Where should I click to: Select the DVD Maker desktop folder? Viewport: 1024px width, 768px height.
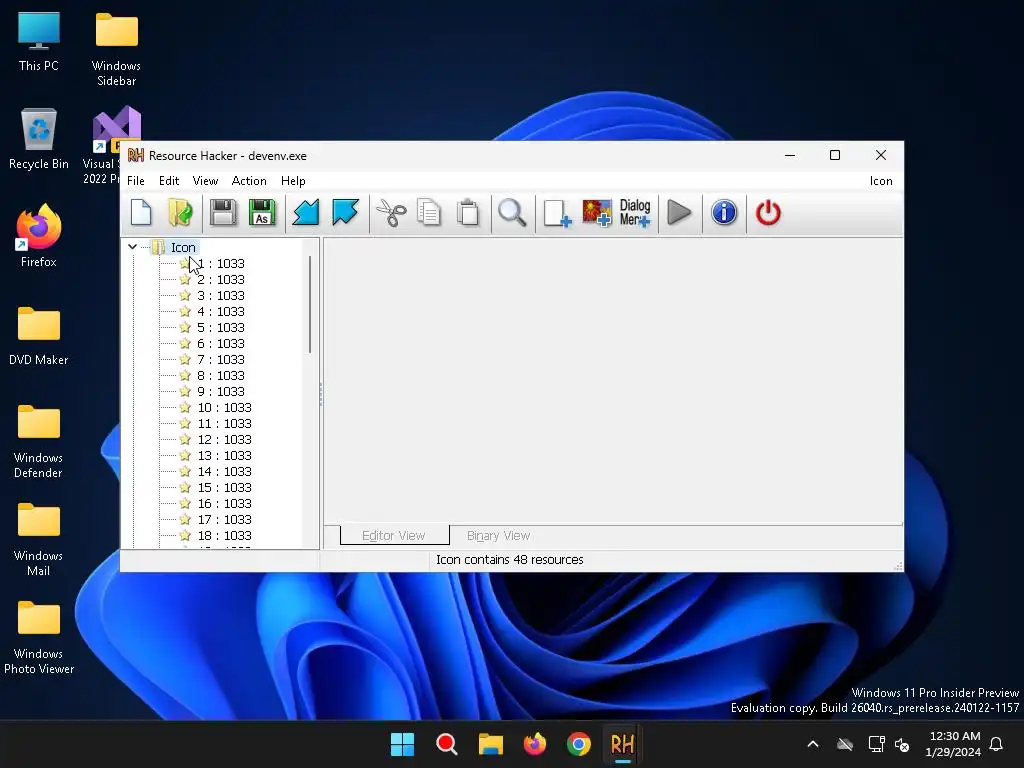coord(39,336)
